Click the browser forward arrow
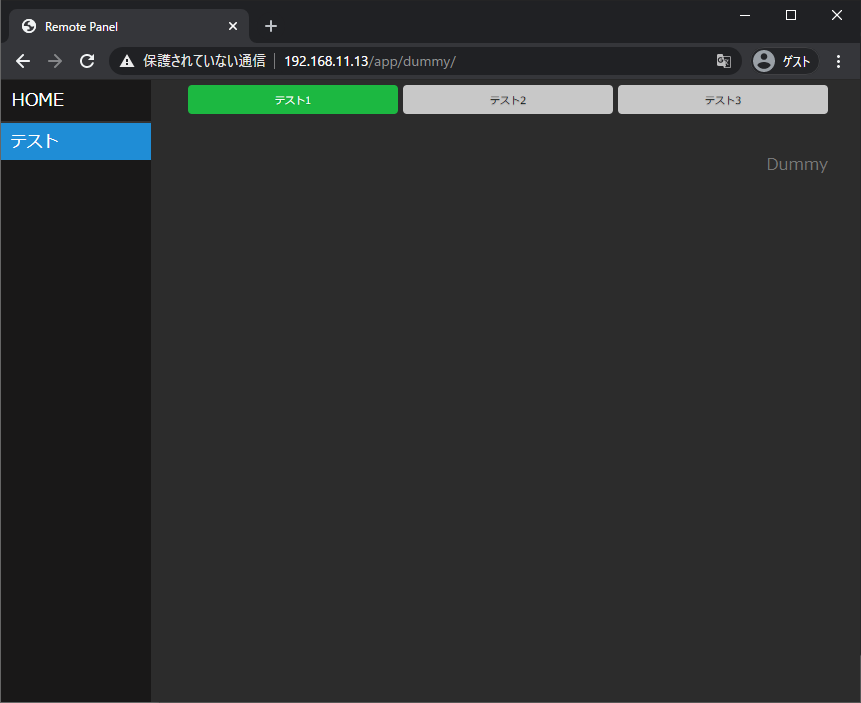The image size is (861, 703). [x=55, y=61]
